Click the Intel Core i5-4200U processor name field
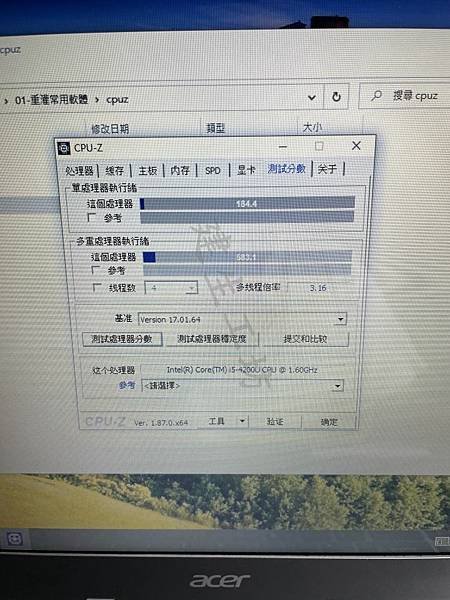 tap(242, 370)
